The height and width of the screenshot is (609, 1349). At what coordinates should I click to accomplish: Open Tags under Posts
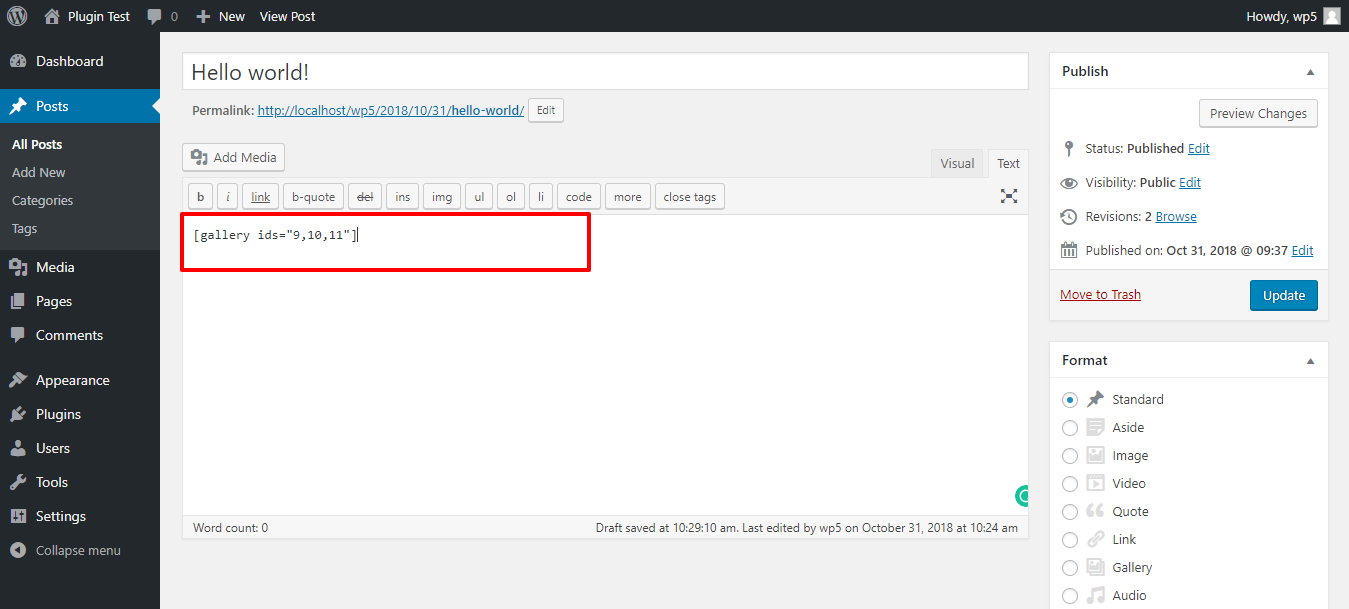point(25,228)
